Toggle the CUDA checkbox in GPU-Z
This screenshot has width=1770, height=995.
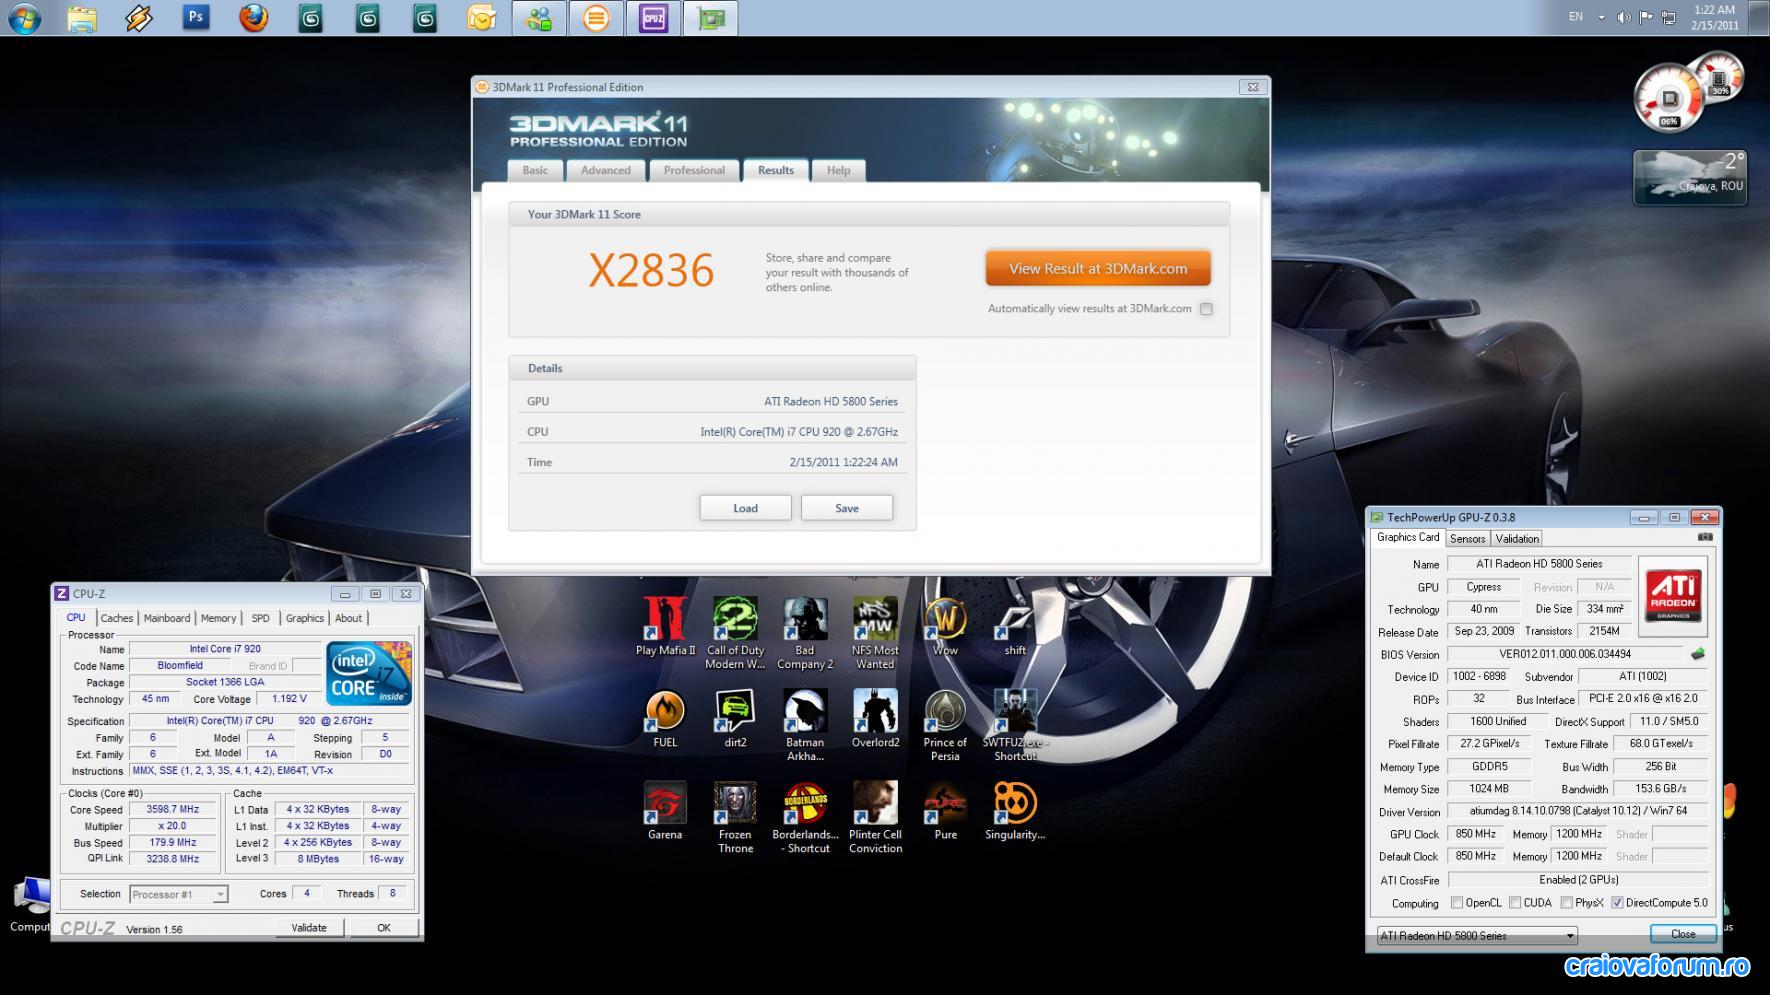tap(1515, 903)
